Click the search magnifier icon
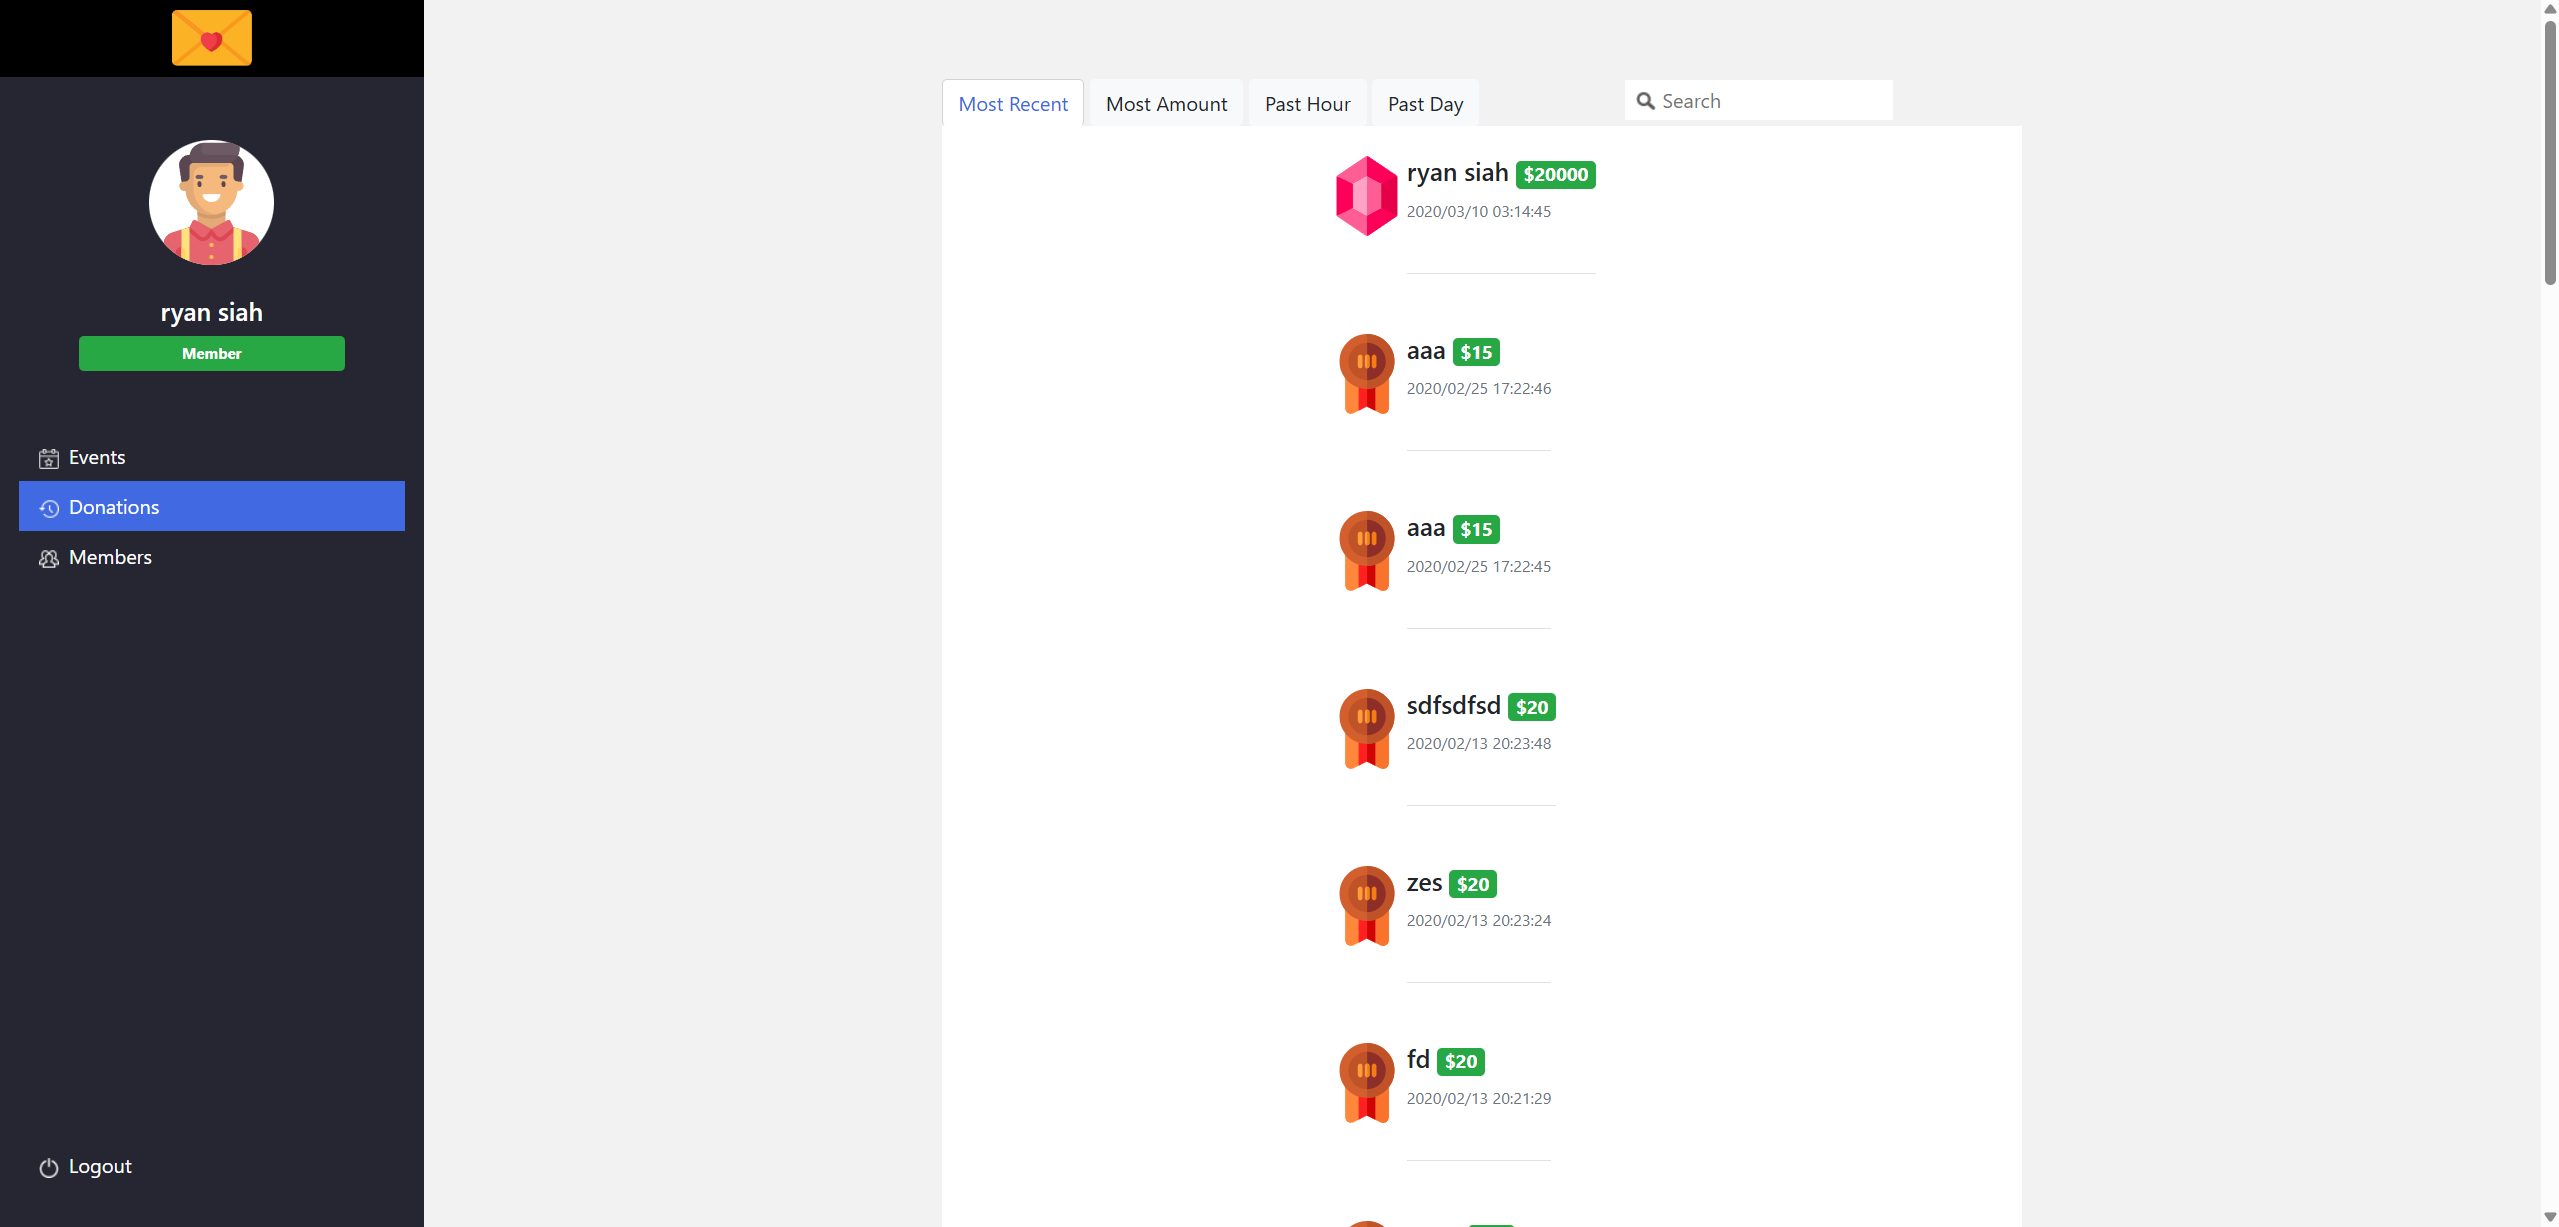This screenshot has width=2559, height=1227. click(1645, 101)
